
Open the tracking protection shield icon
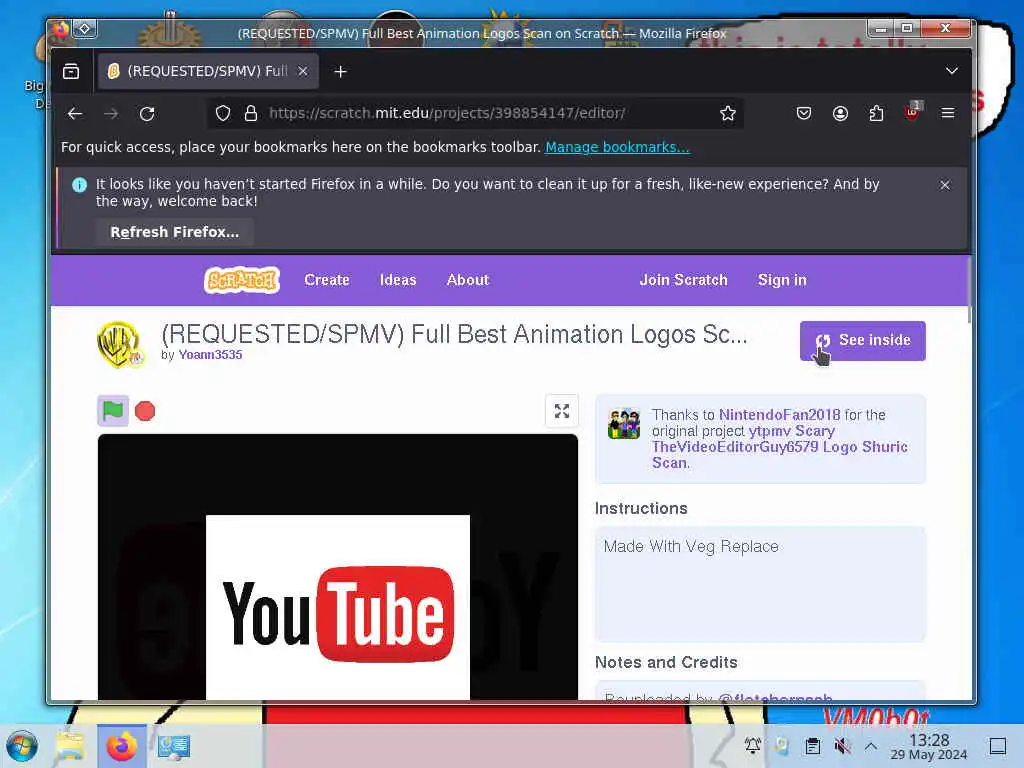pyautogui.click(x=223, y=114)
